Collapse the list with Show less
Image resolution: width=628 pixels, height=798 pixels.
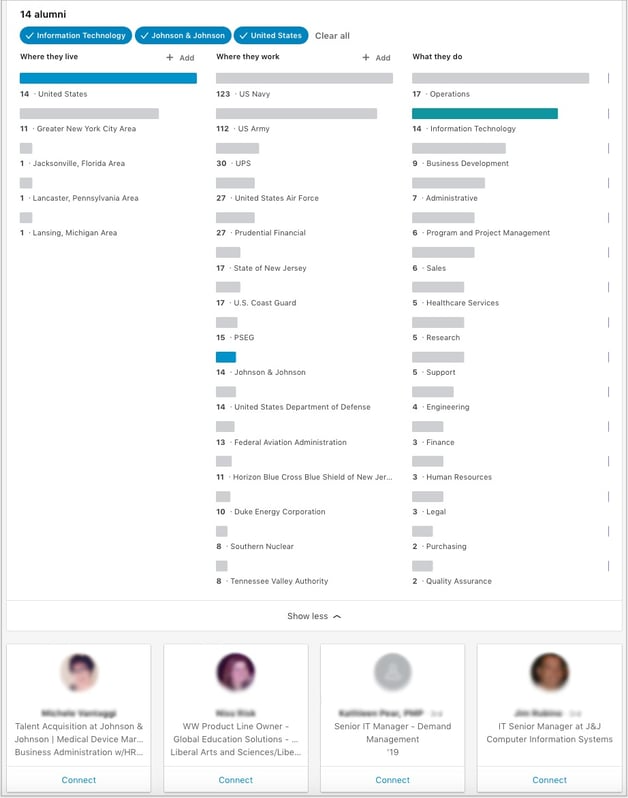point(307,616)
